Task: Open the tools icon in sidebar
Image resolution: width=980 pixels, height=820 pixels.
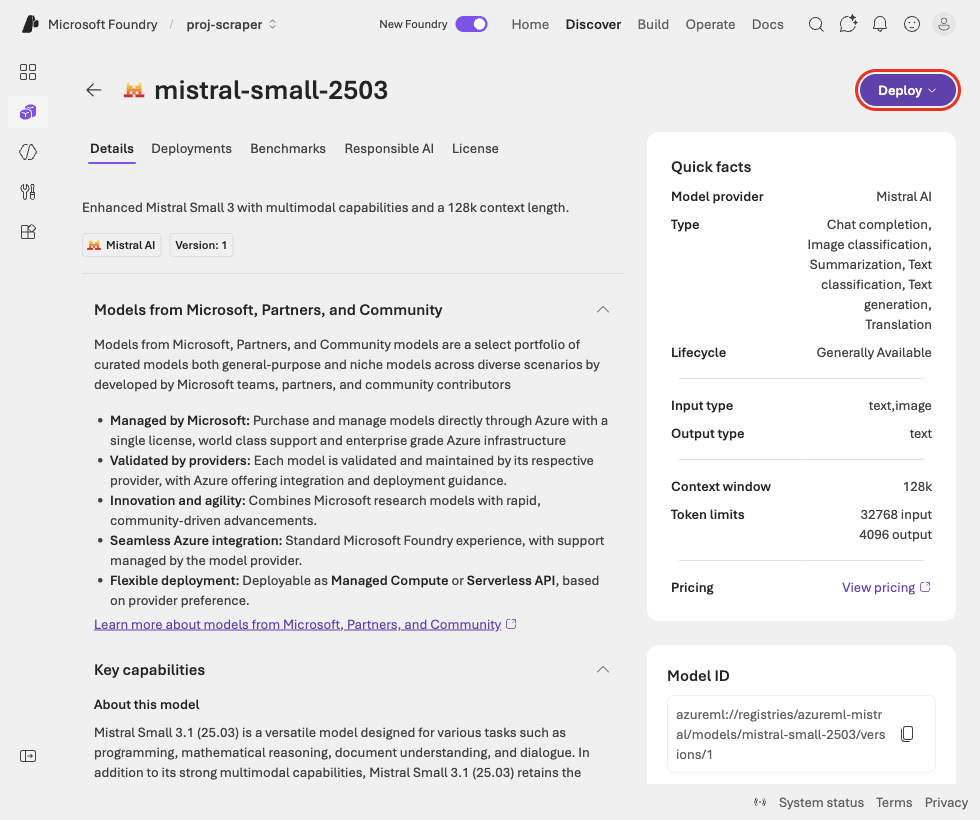Action: (x=28, y=192)
